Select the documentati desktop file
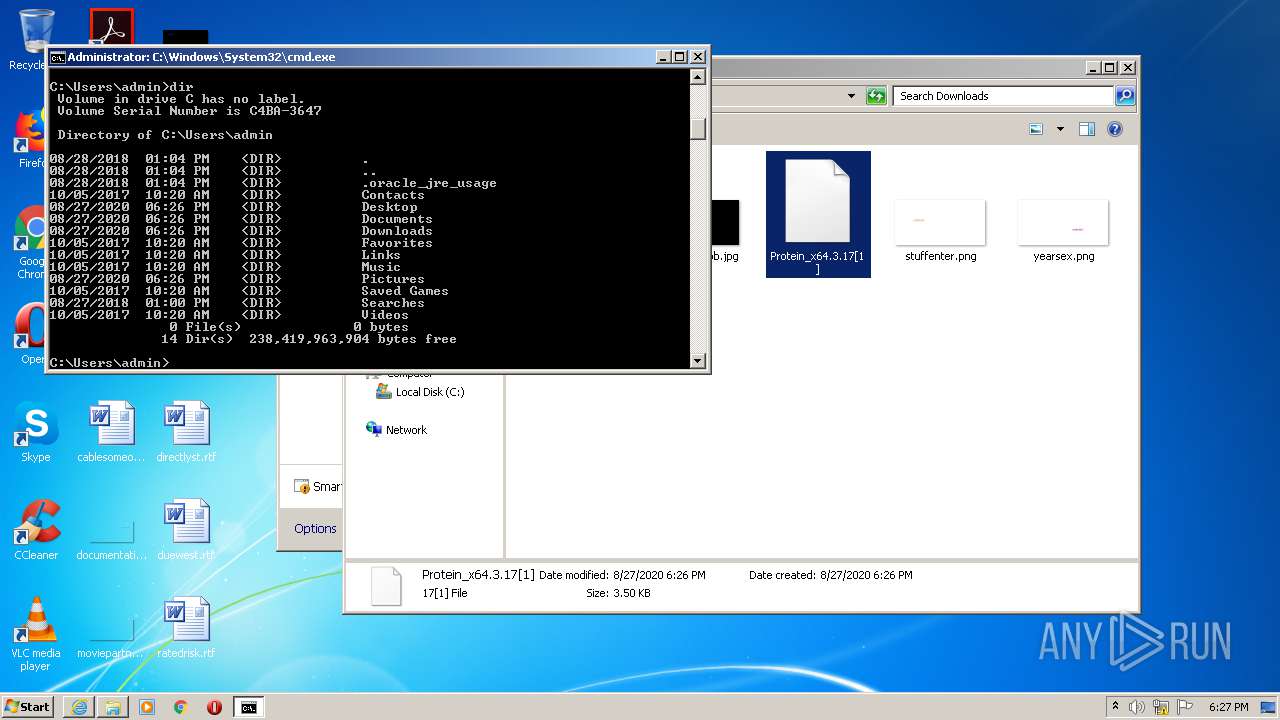This screenshot has height=720, width=1280. (111, 540)
